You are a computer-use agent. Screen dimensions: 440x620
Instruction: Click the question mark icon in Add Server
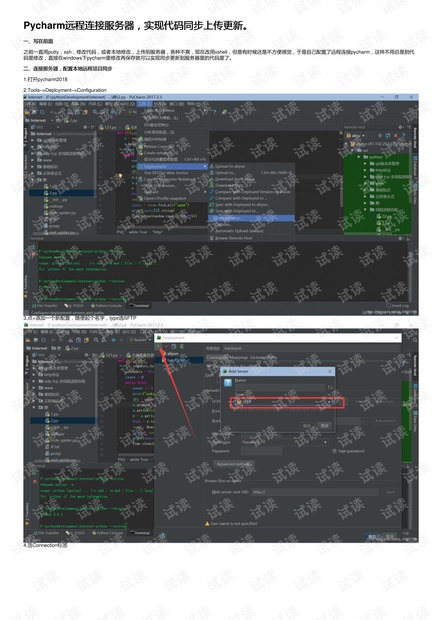pyautogui.click(x=228, y=383)
